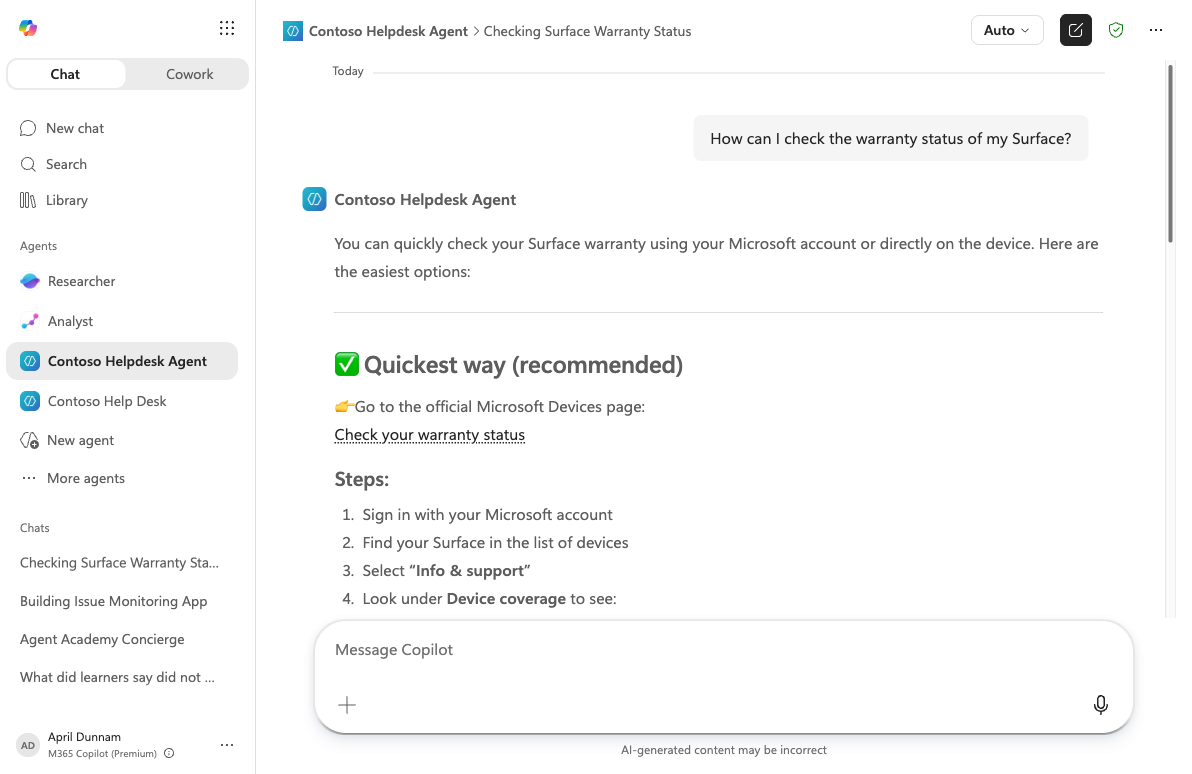The height and width of the screenshot is (774, 1192).
Task: Open chat Checking Surface Warranty Sta...
Action: 119,563
